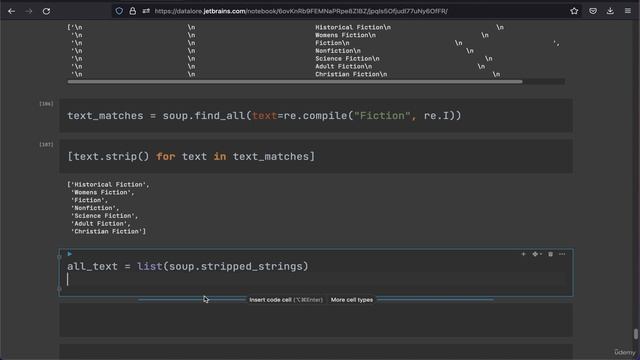The height and width of the screenshot is (360, 640).
Task: Click in the text.strip() list comprehension cell
Action: pos(316,156)
